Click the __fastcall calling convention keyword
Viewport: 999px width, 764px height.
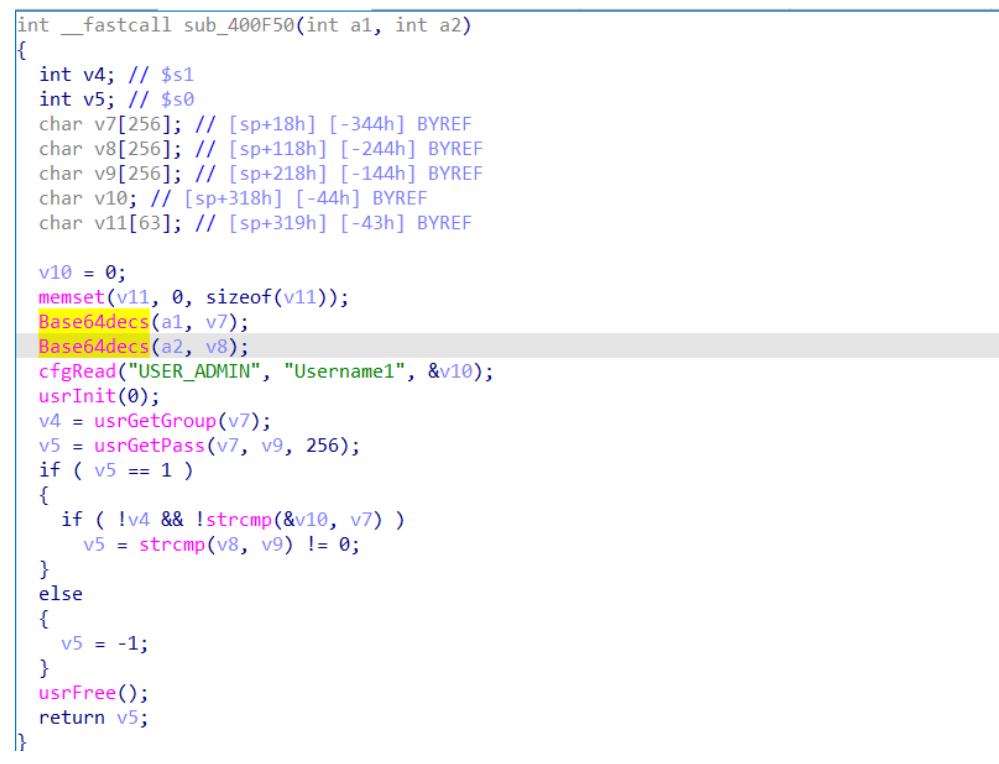click(x=116, y=25)
